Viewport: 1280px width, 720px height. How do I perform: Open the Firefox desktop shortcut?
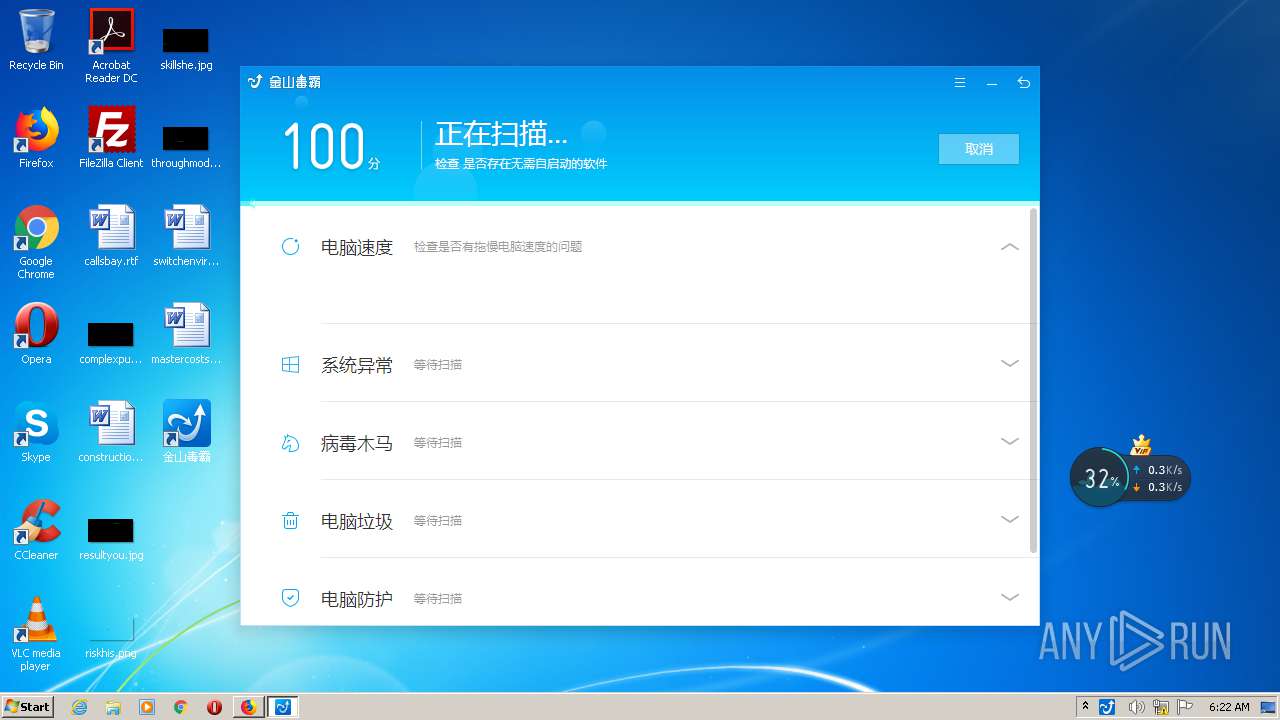[36, 137]
